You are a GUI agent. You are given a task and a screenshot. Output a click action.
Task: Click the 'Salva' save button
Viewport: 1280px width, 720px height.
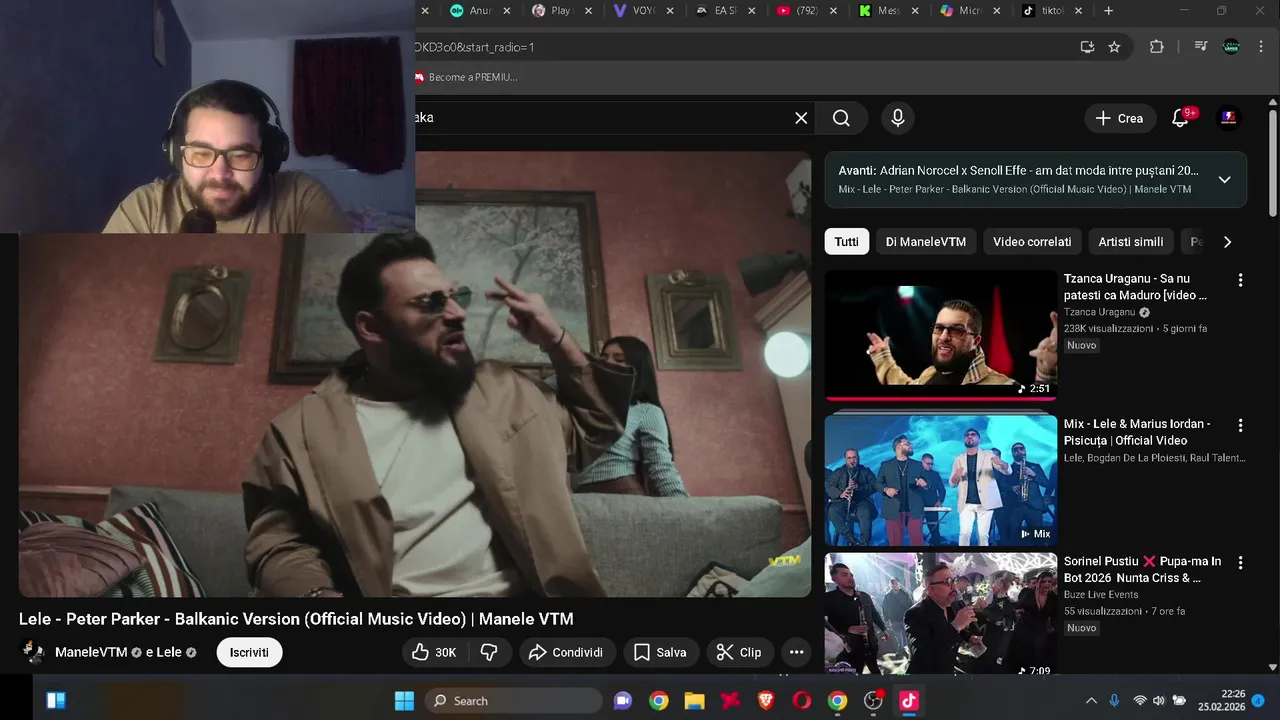coord(661,652)
